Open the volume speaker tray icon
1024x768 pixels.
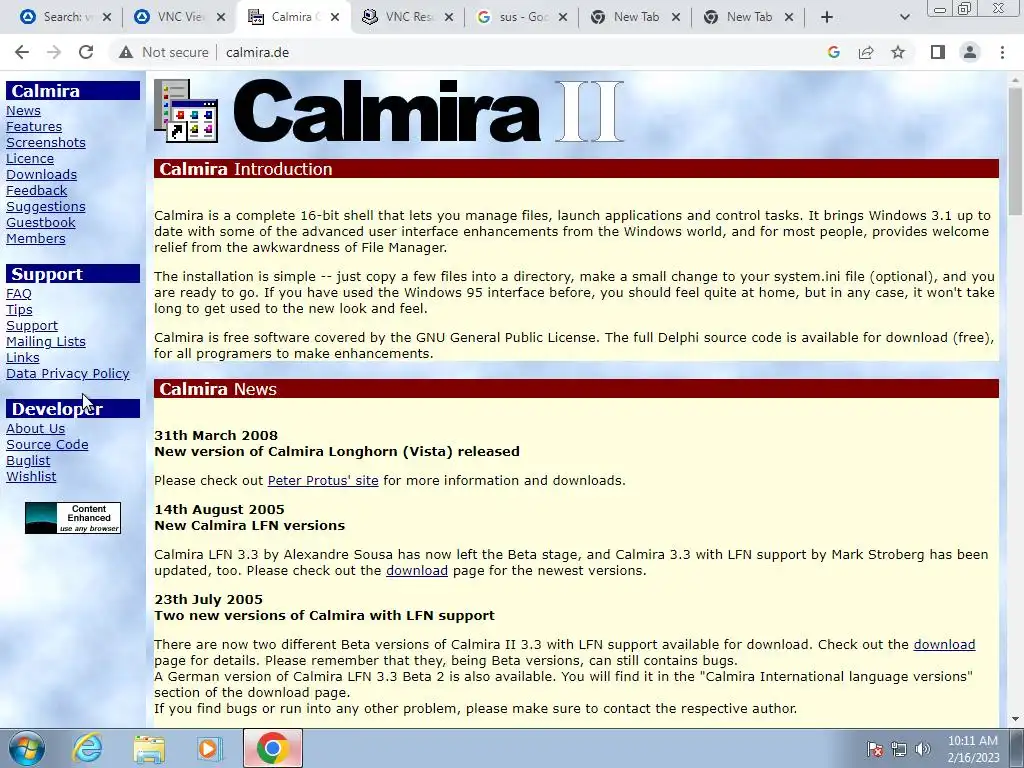(x=922, y=749)
